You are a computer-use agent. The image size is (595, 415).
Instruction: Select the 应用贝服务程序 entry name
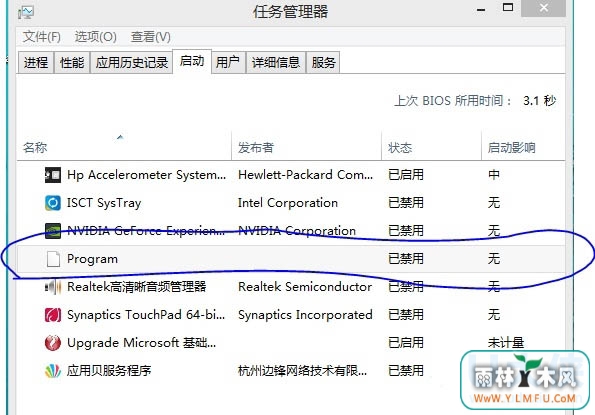[109, 371]
